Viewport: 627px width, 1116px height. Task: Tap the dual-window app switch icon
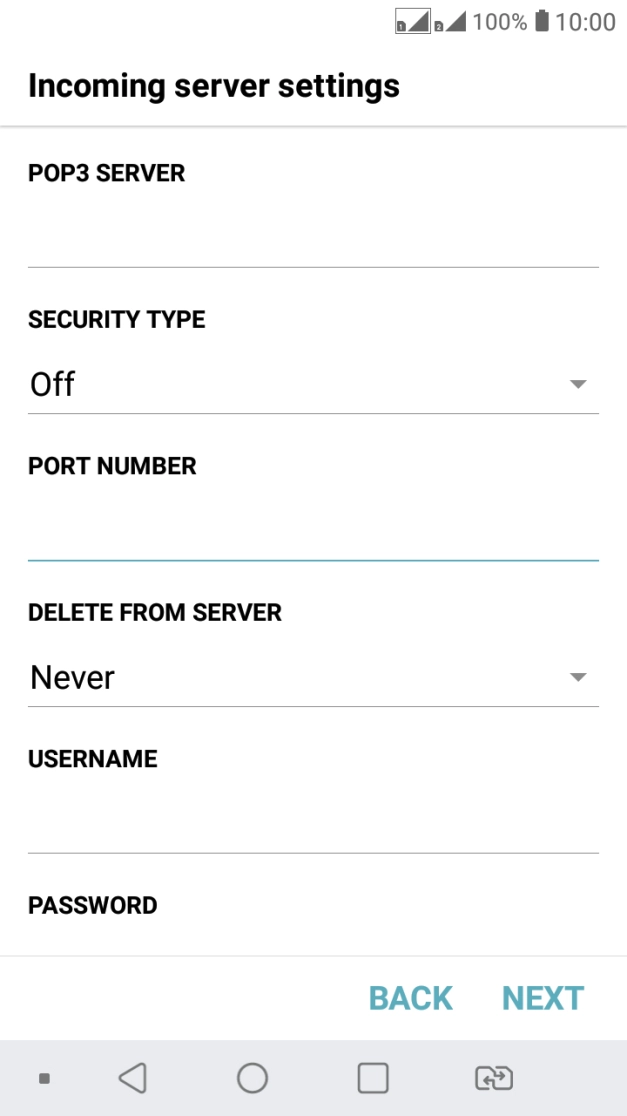(493, 1077)
